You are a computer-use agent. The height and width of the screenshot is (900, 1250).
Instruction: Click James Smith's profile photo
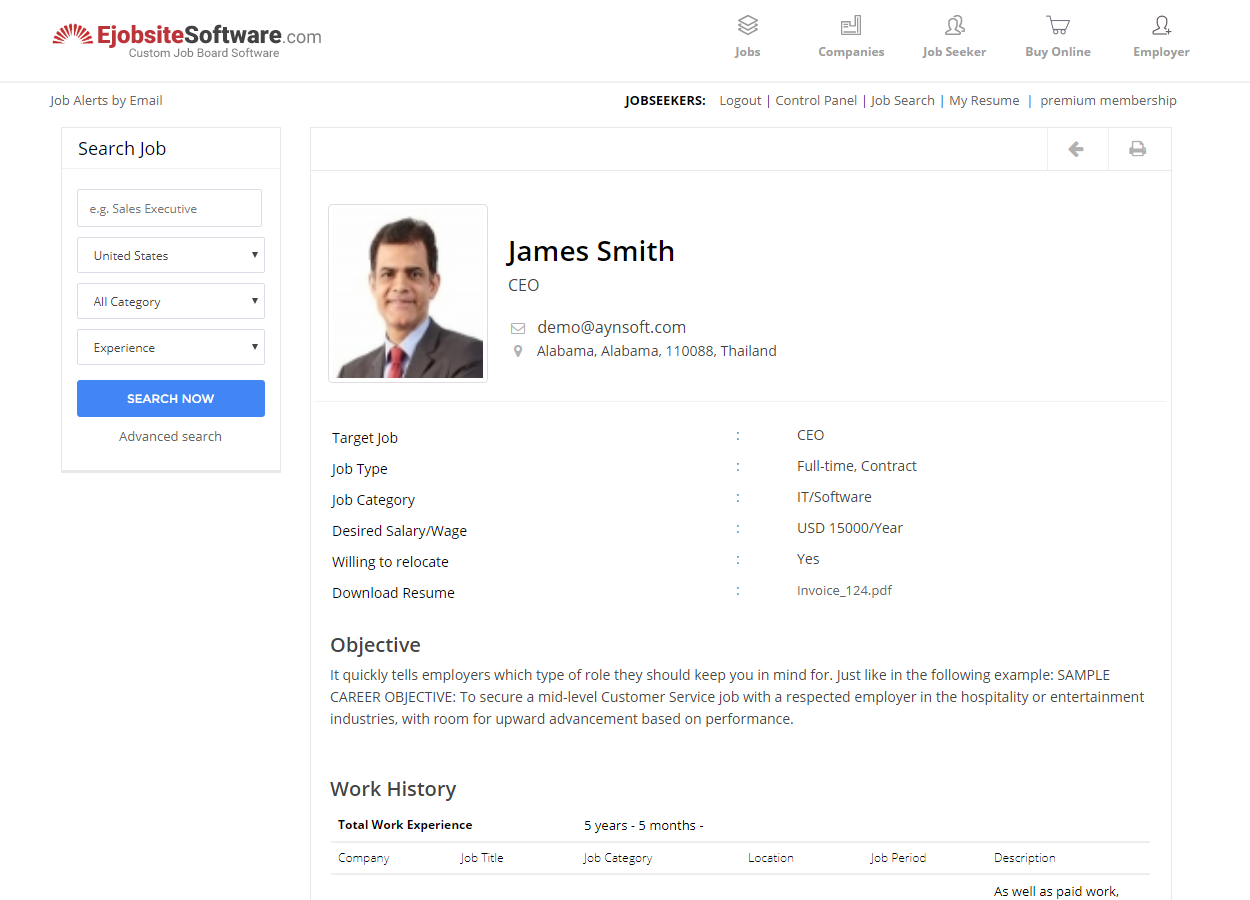click(407, 292)
